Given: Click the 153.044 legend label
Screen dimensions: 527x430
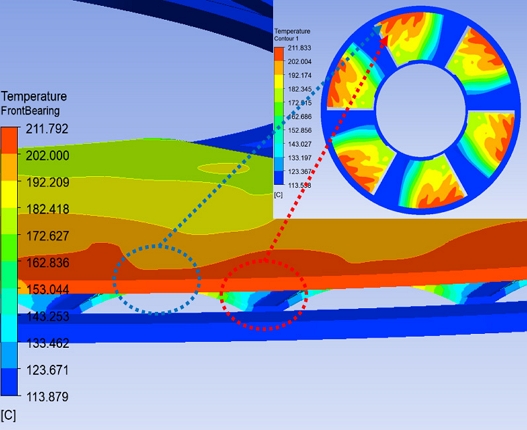Looking at the screenshot, I should [47, 289].
